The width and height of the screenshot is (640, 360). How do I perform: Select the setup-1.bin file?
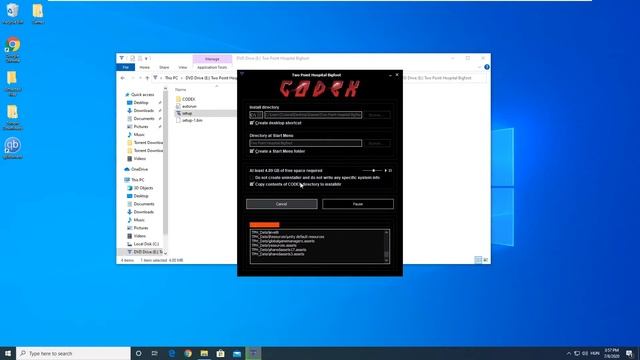[x=192, y=120]
